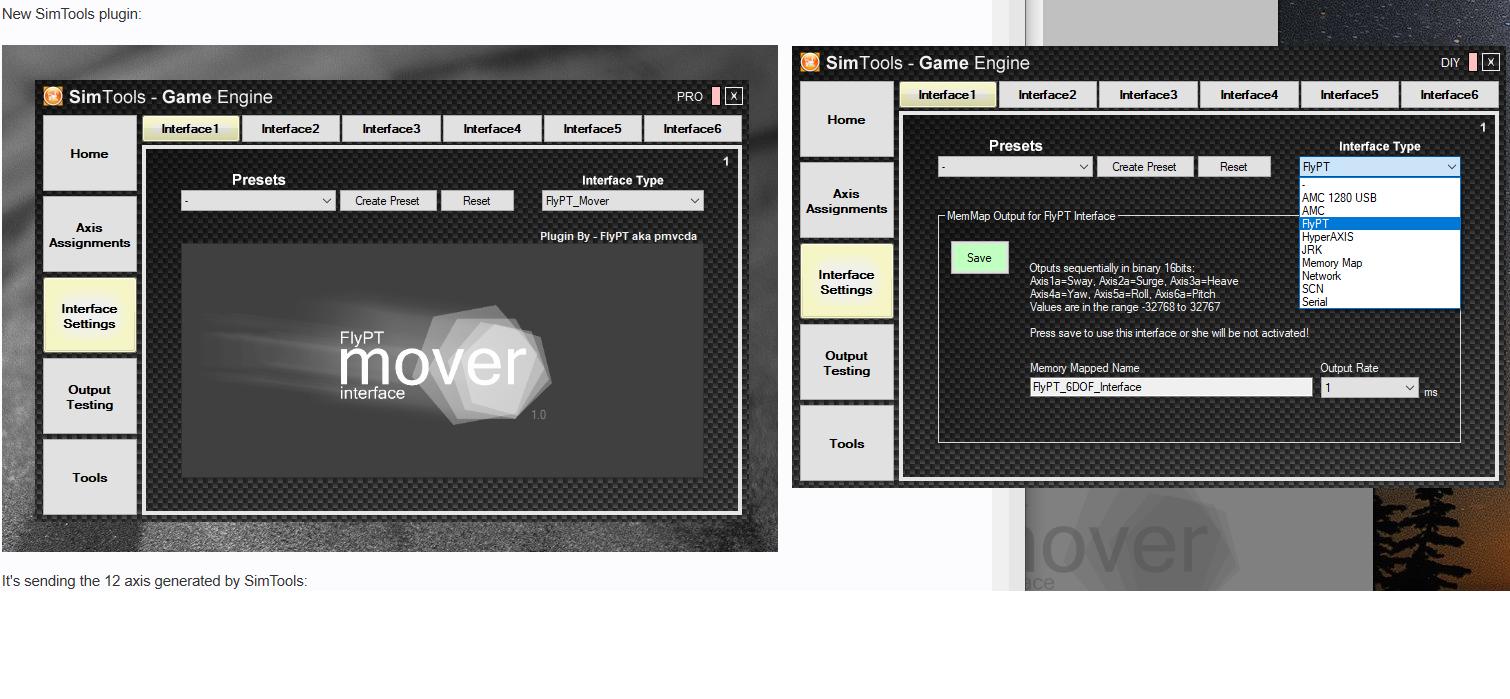Viewport: 1510px width, 699px height.
Task: Switch to Interface5 tab in DIY window
Action: coord(1349,94)
